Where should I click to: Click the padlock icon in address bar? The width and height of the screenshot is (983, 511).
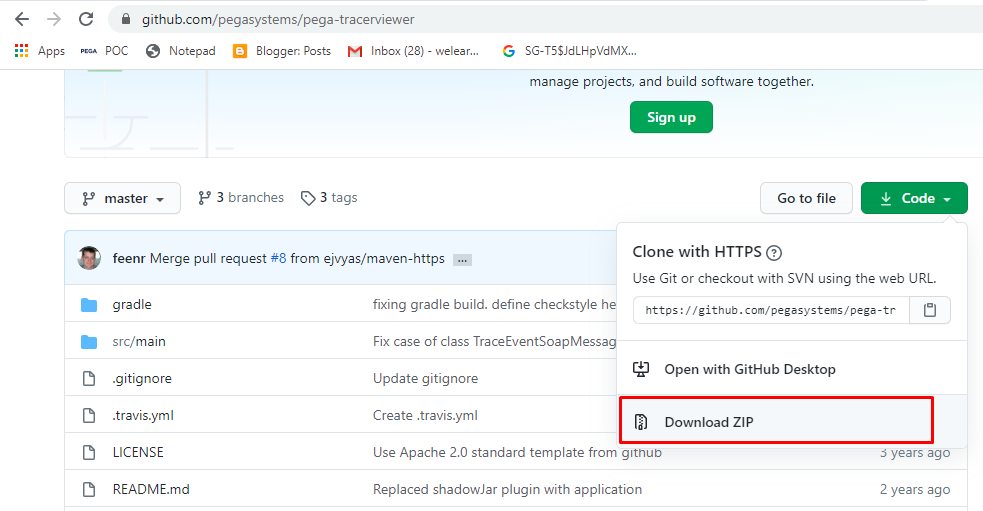point(126,19)
